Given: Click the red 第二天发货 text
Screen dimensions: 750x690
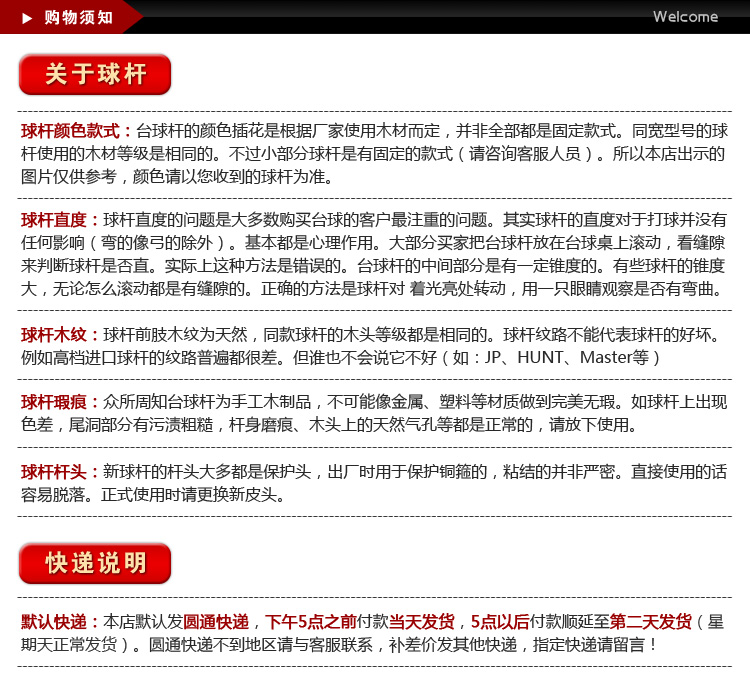Looking at the screenshot, I should tap(651, 622).
